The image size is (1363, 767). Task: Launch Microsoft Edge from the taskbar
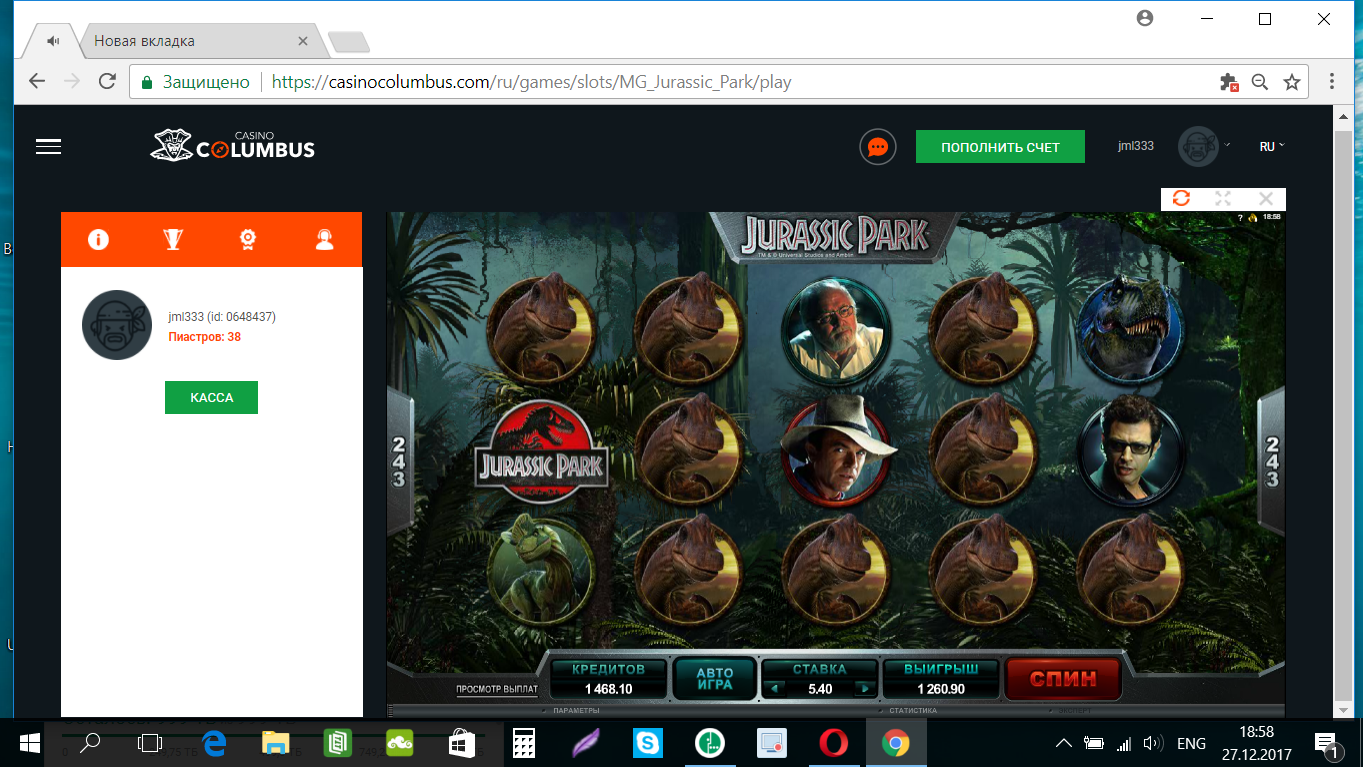[x=214, y=742]
